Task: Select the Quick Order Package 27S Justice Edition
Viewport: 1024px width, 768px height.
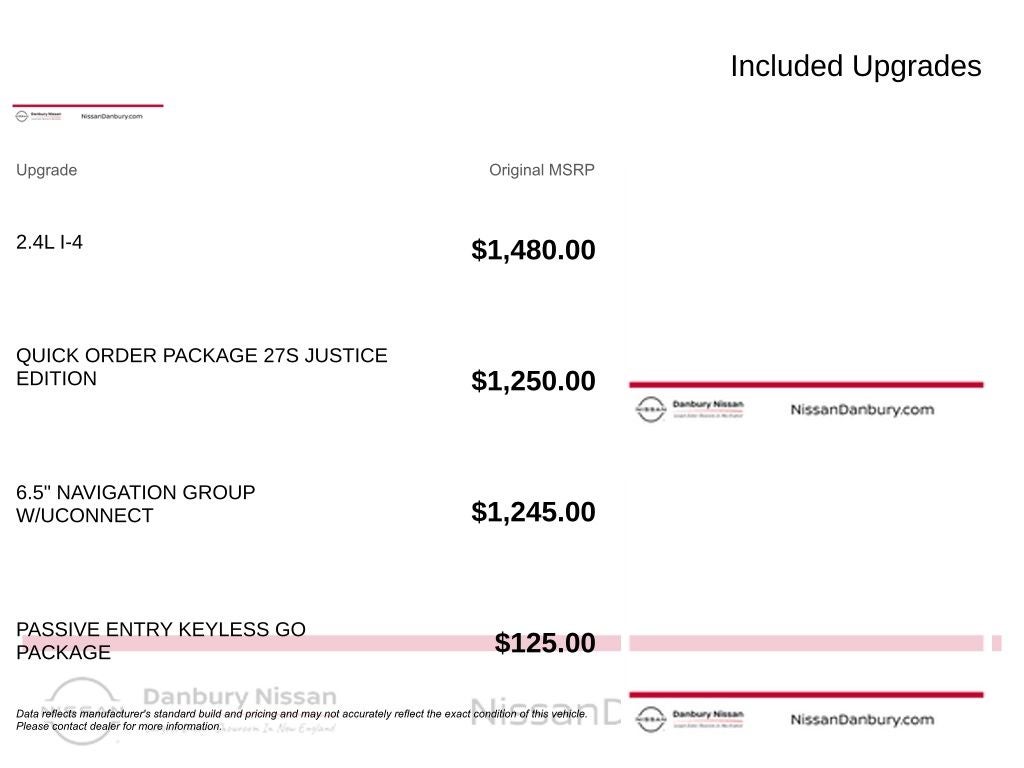Action: click(201, 367)
